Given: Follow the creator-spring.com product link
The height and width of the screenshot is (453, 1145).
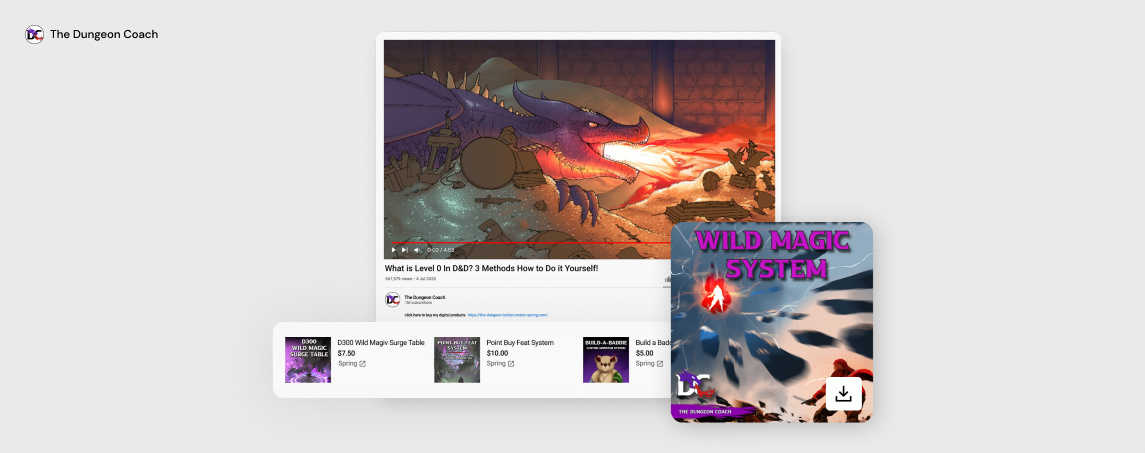Looking at the screenshot, I should (x=508, y=315).
